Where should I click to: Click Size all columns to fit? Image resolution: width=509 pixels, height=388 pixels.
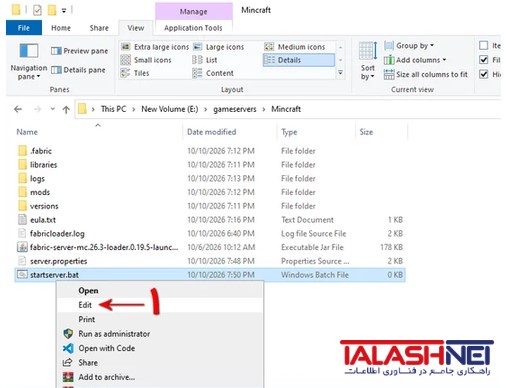point(426,74)
